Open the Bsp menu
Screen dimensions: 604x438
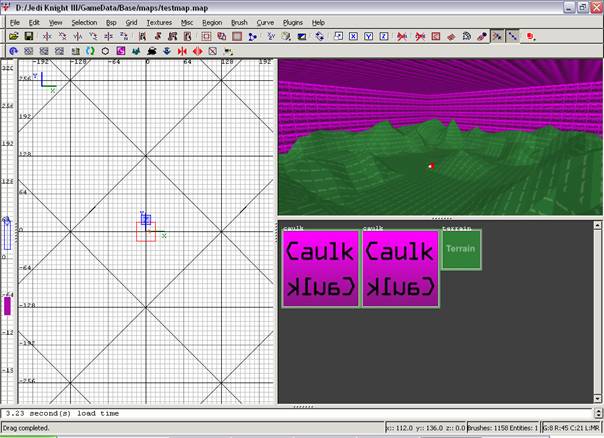coord(111,22)
